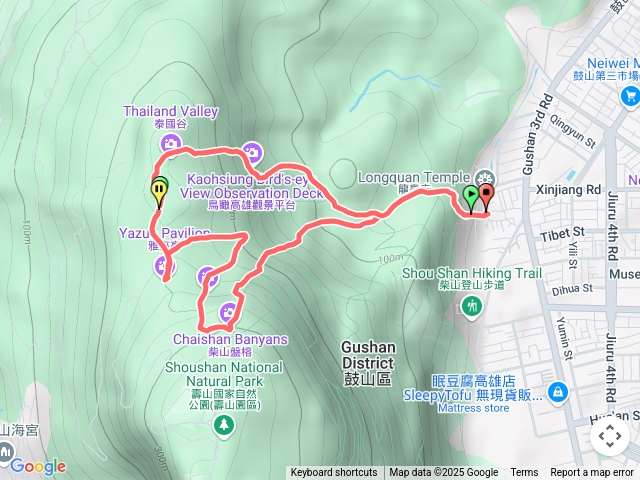The width and height of the screenshot is (640, 480).
Task: Select the Kaohsiung Bird's-eye View Observation Deck marker
Action: 252,153
